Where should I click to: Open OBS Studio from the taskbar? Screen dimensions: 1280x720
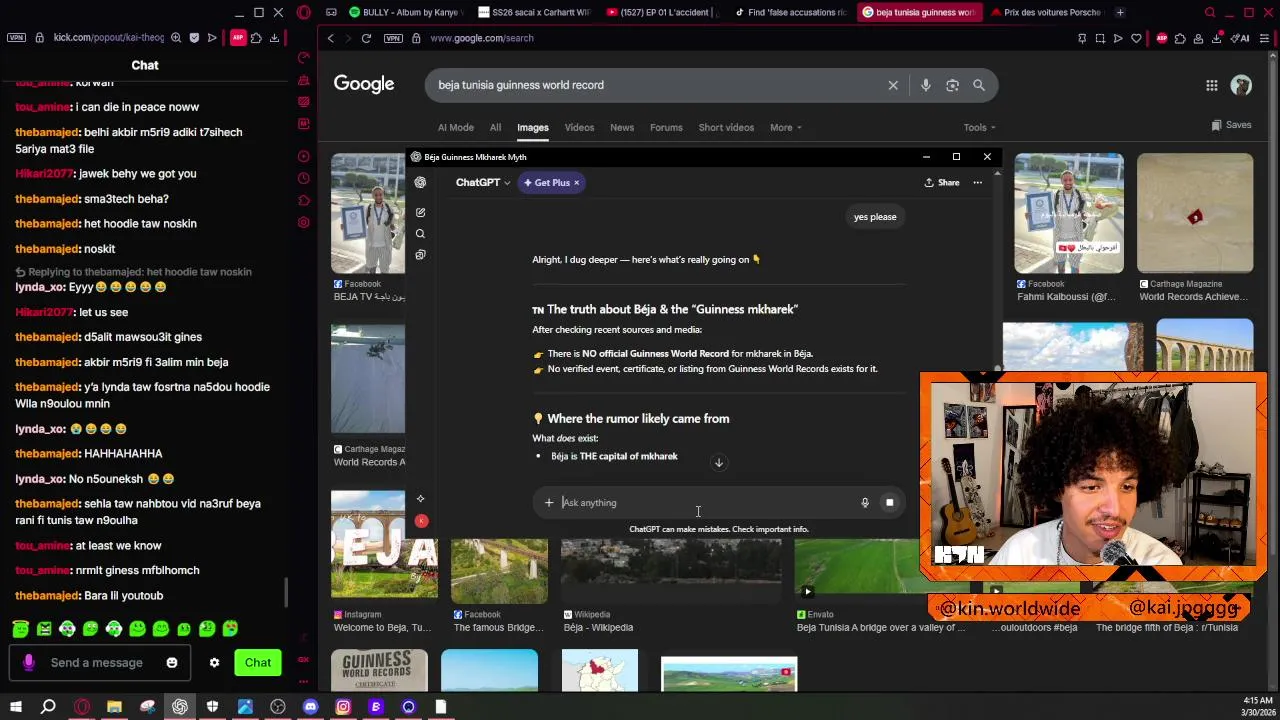(278, 707)
